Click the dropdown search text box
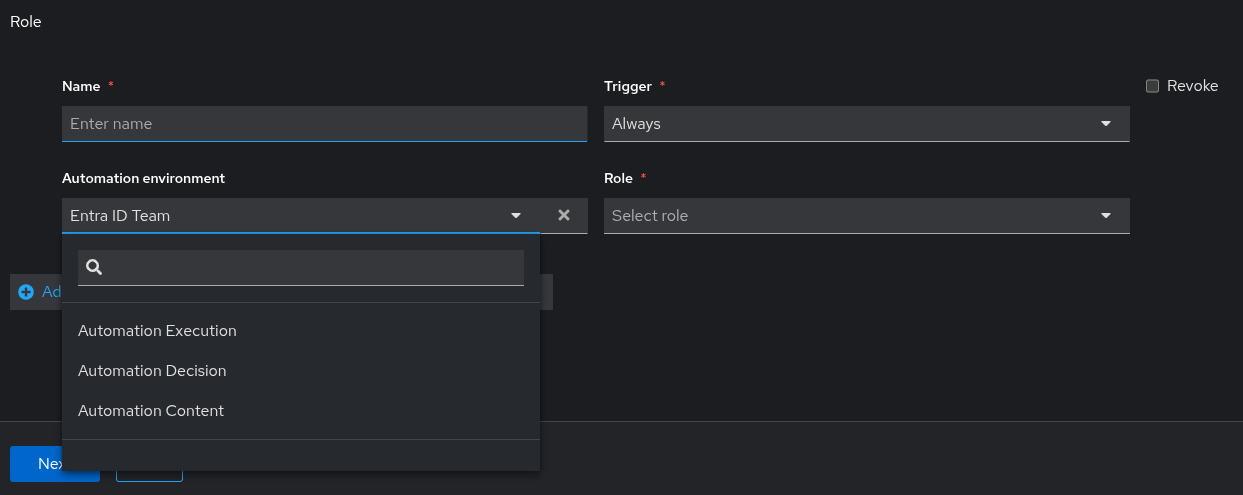 click(x=314, y=267)
